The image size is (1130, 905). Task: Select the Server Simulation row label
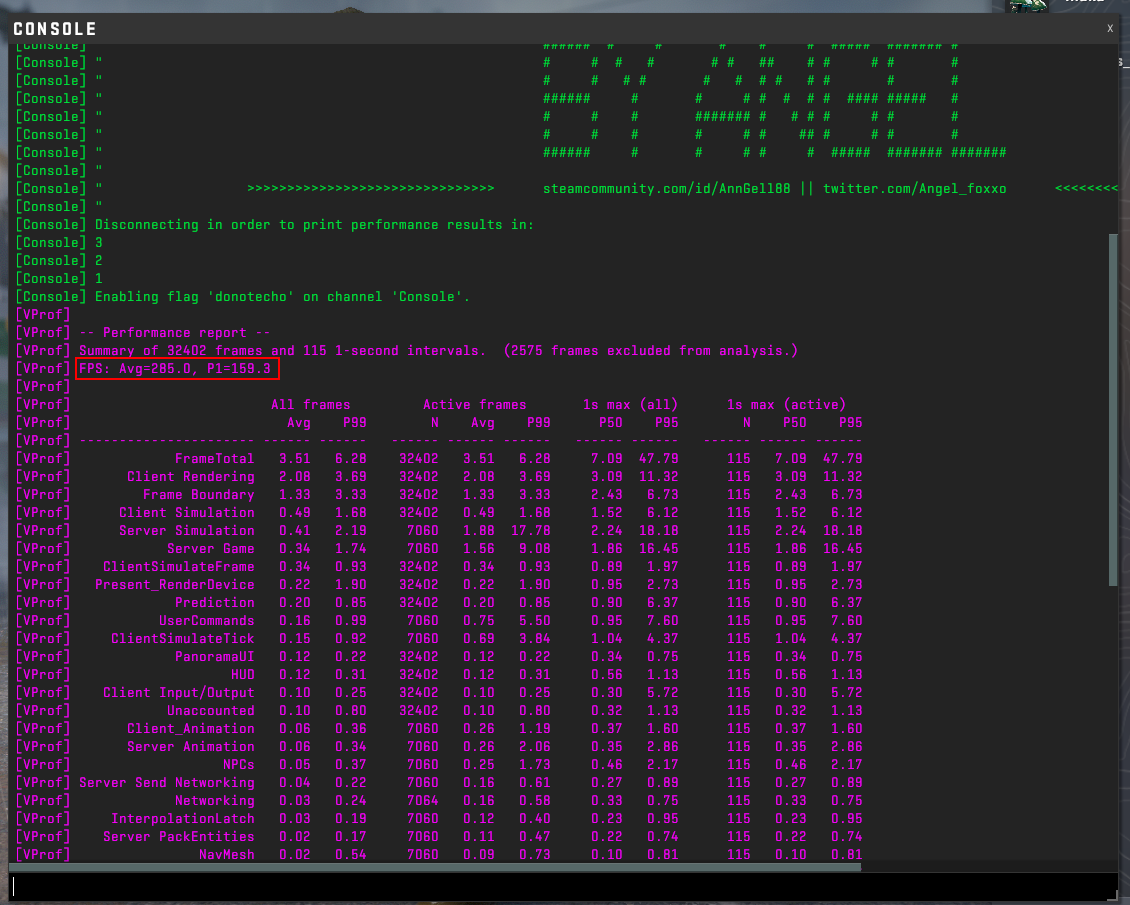click(186, 531)
